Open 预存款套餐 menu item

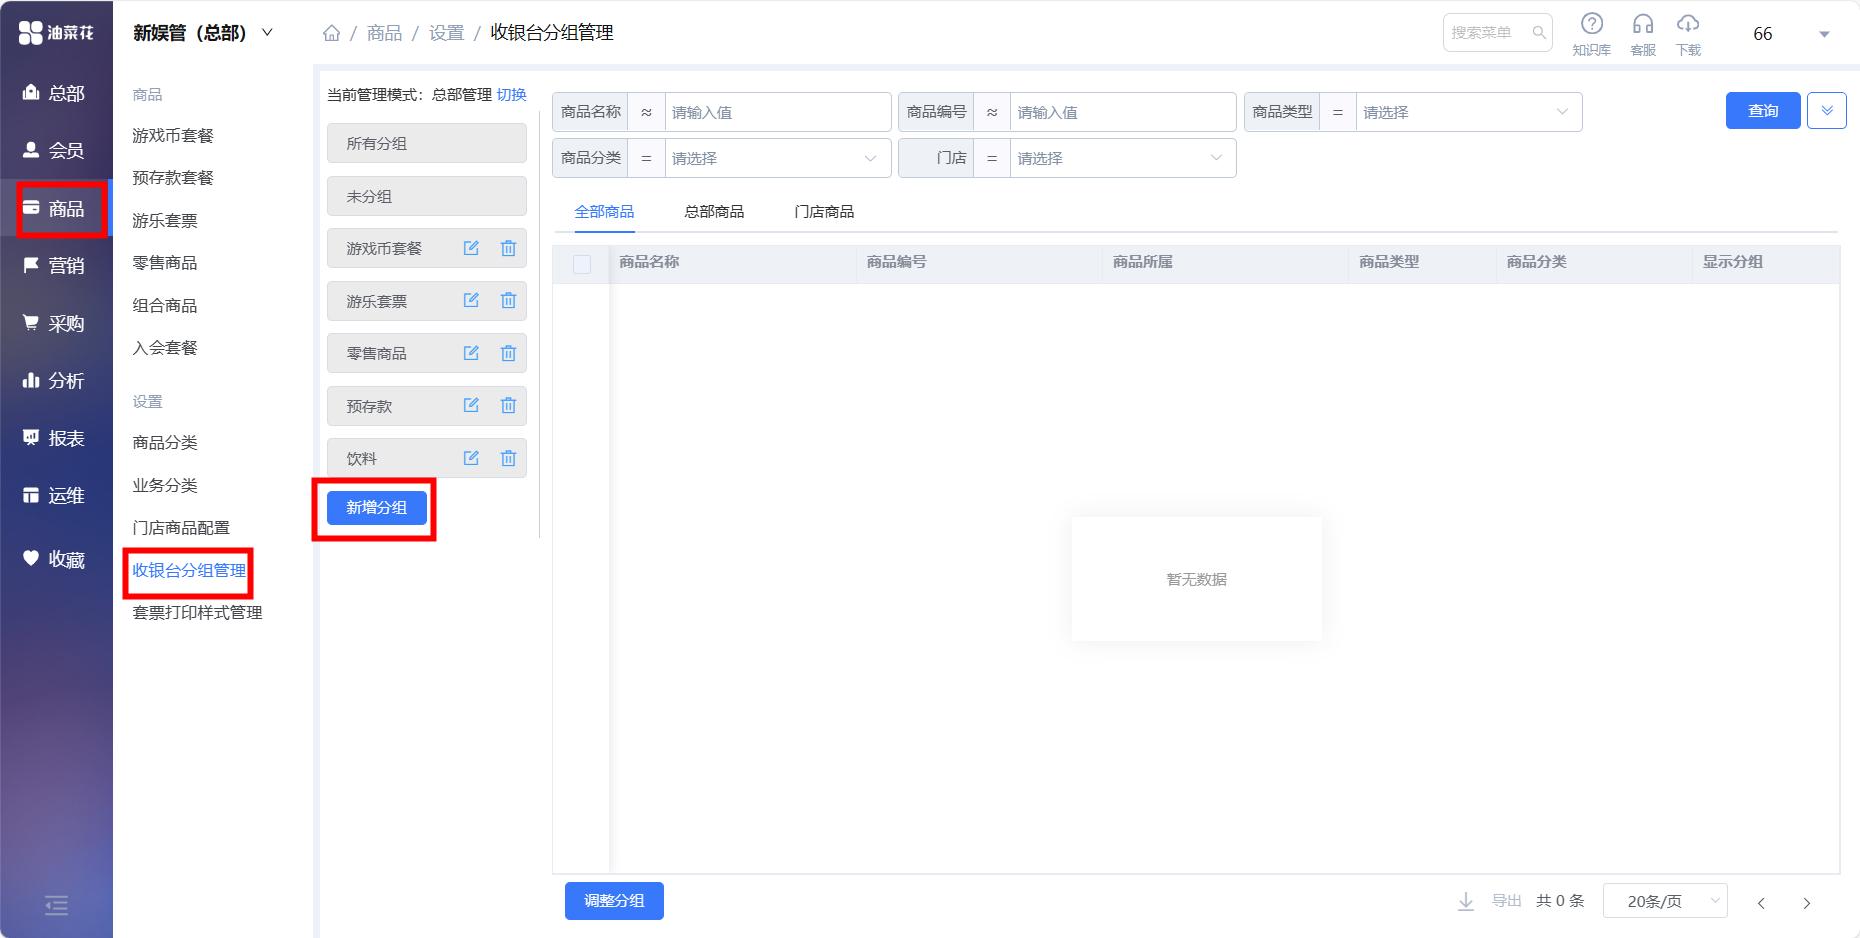point(173,177)
